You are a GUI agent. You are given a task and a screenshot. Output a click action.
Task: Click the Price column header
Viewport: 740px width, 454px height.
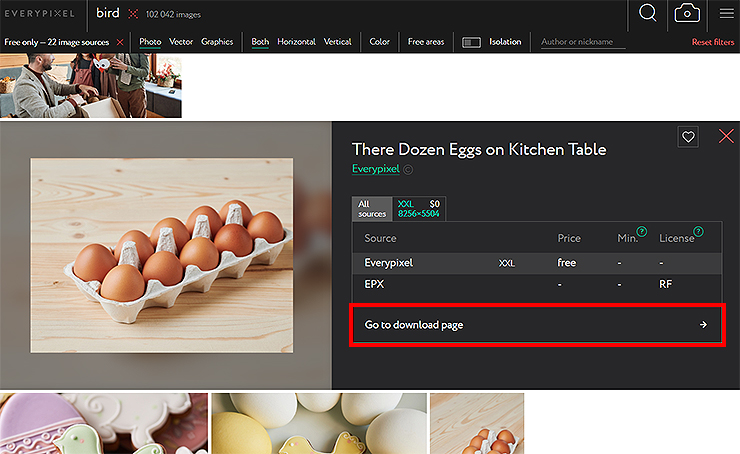pyautogui.click(x=569, y=238)
